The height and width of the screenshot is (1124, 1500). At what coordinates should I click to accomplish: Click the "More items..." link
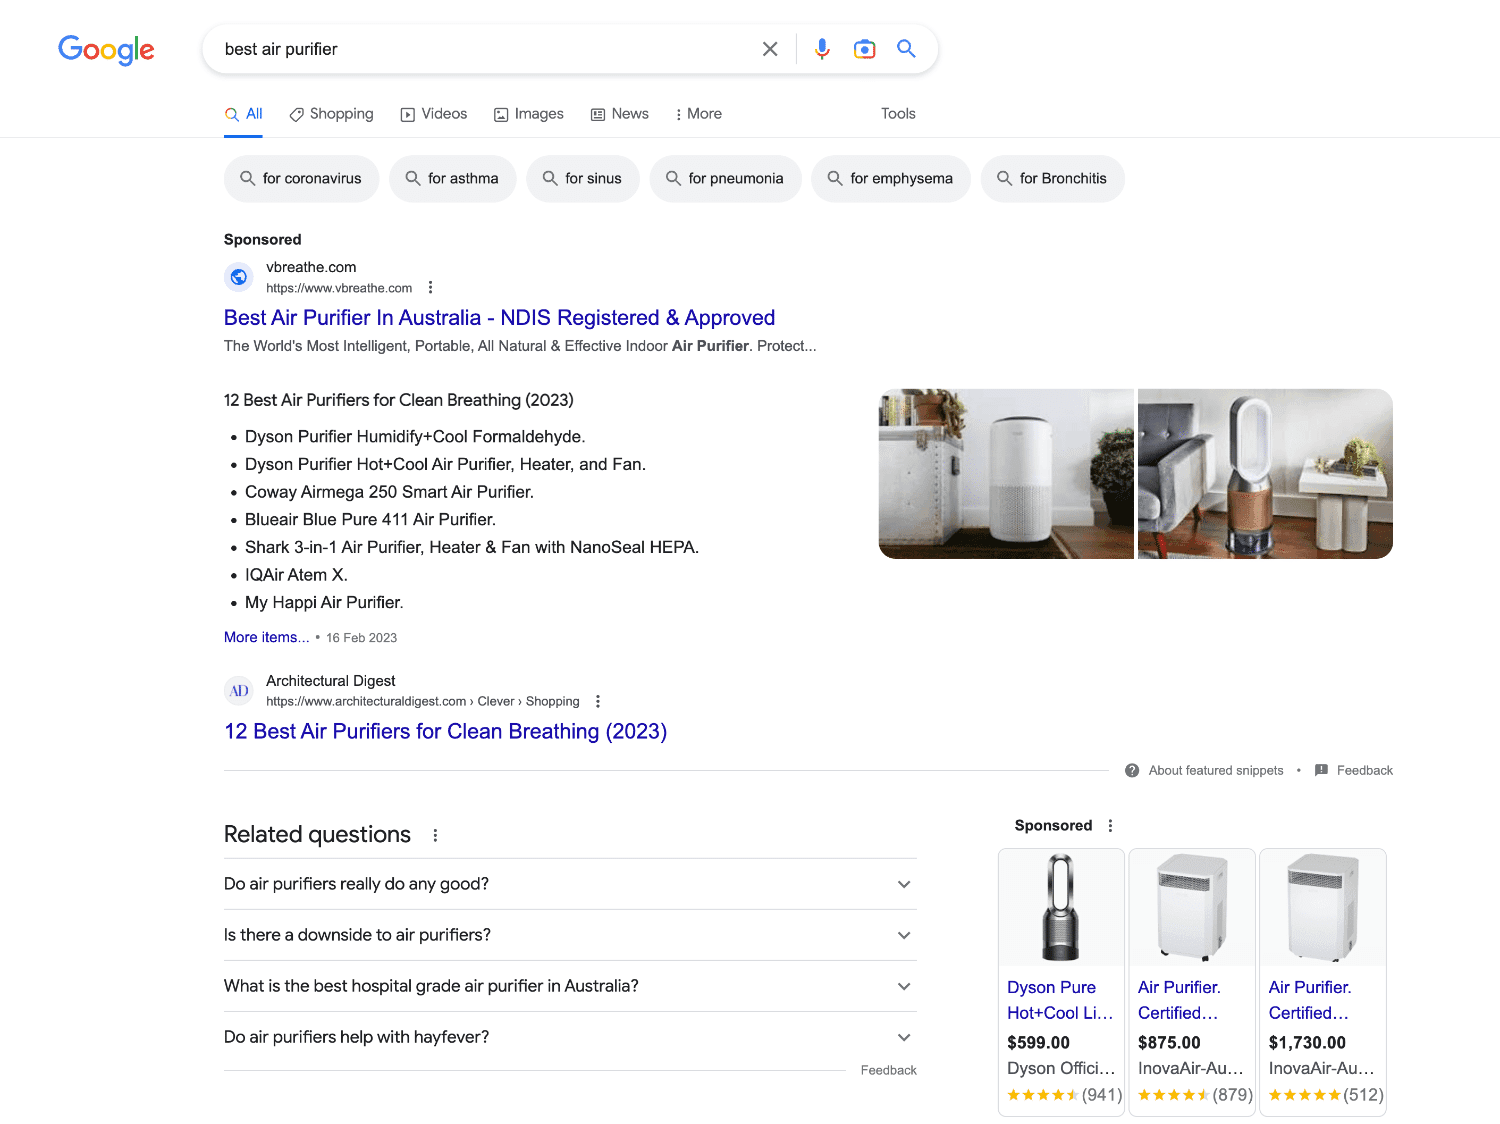(x=266, y=637)
